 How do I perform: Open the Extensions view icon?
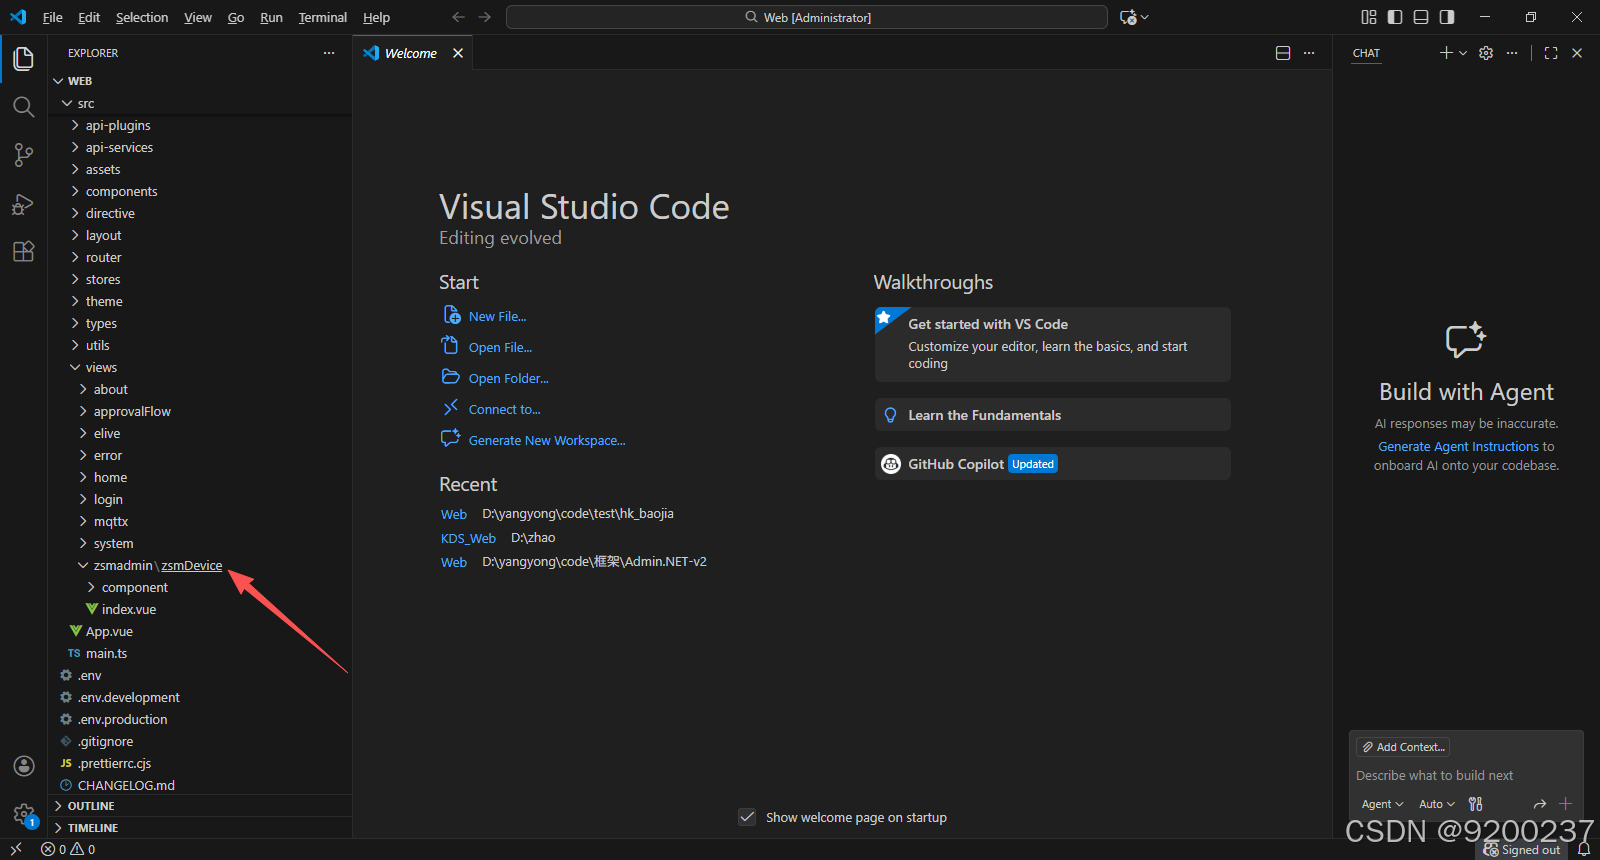pyautogui.click(x=24, y=251)
